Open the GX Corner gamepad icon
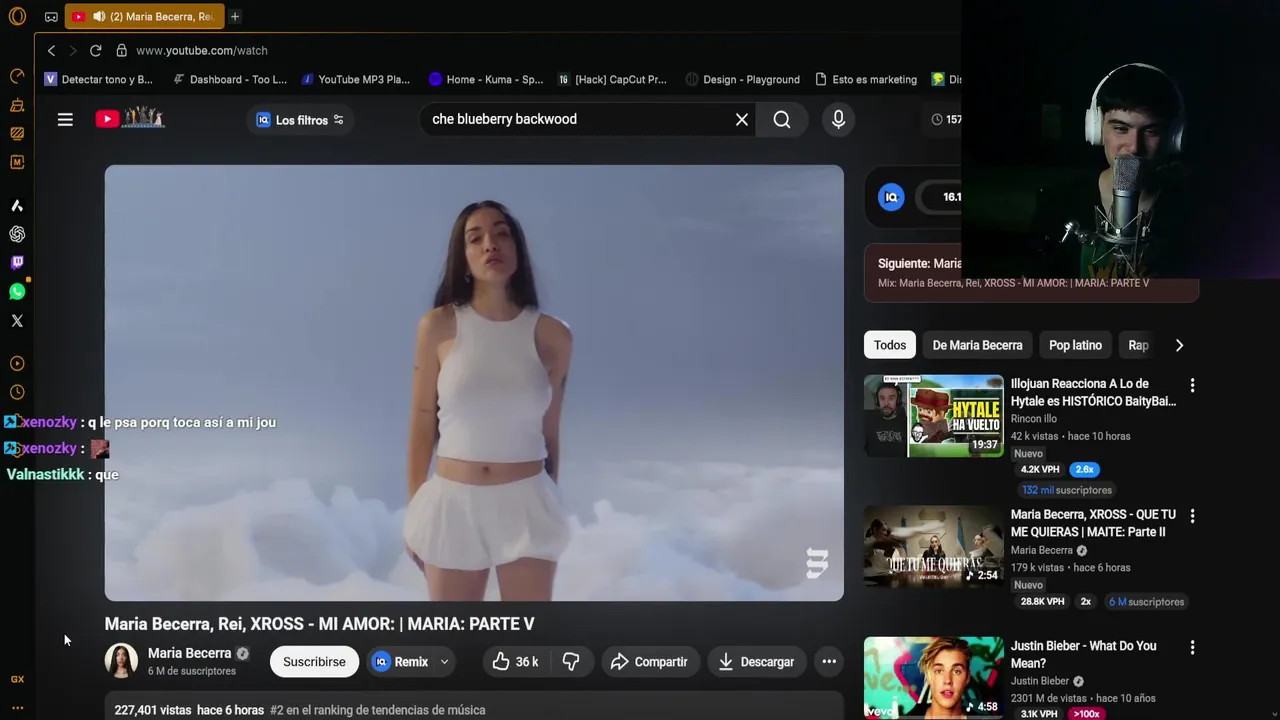1280x720 pixels. coord(51,17)
